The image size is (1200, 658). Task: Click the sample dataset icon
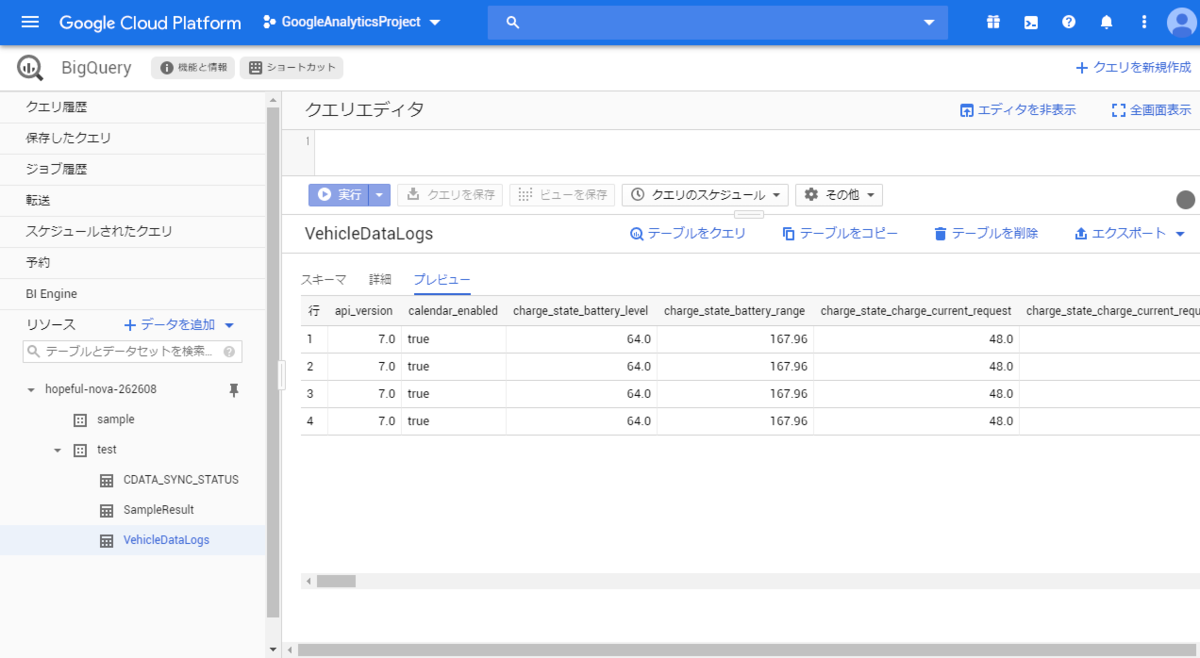[x=81, y=420]
